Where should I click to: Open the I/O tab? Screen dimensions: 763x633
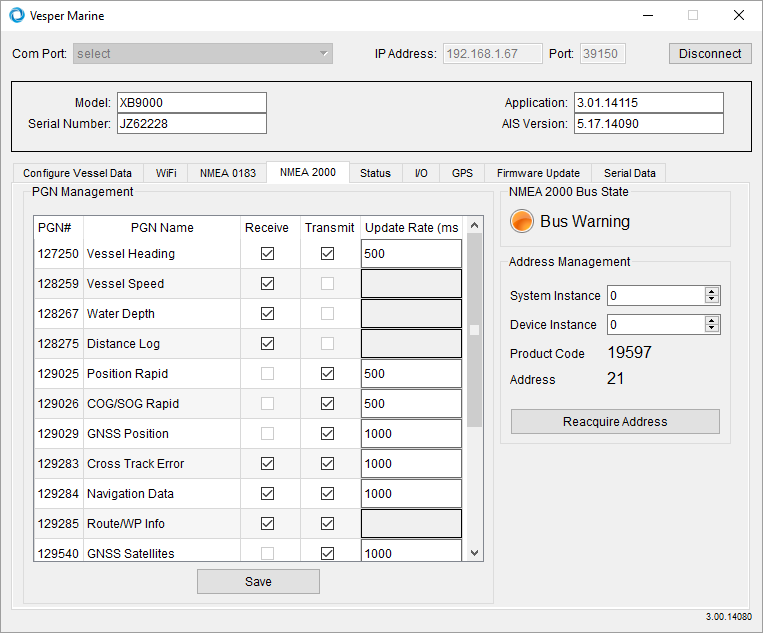pos(421,173)
